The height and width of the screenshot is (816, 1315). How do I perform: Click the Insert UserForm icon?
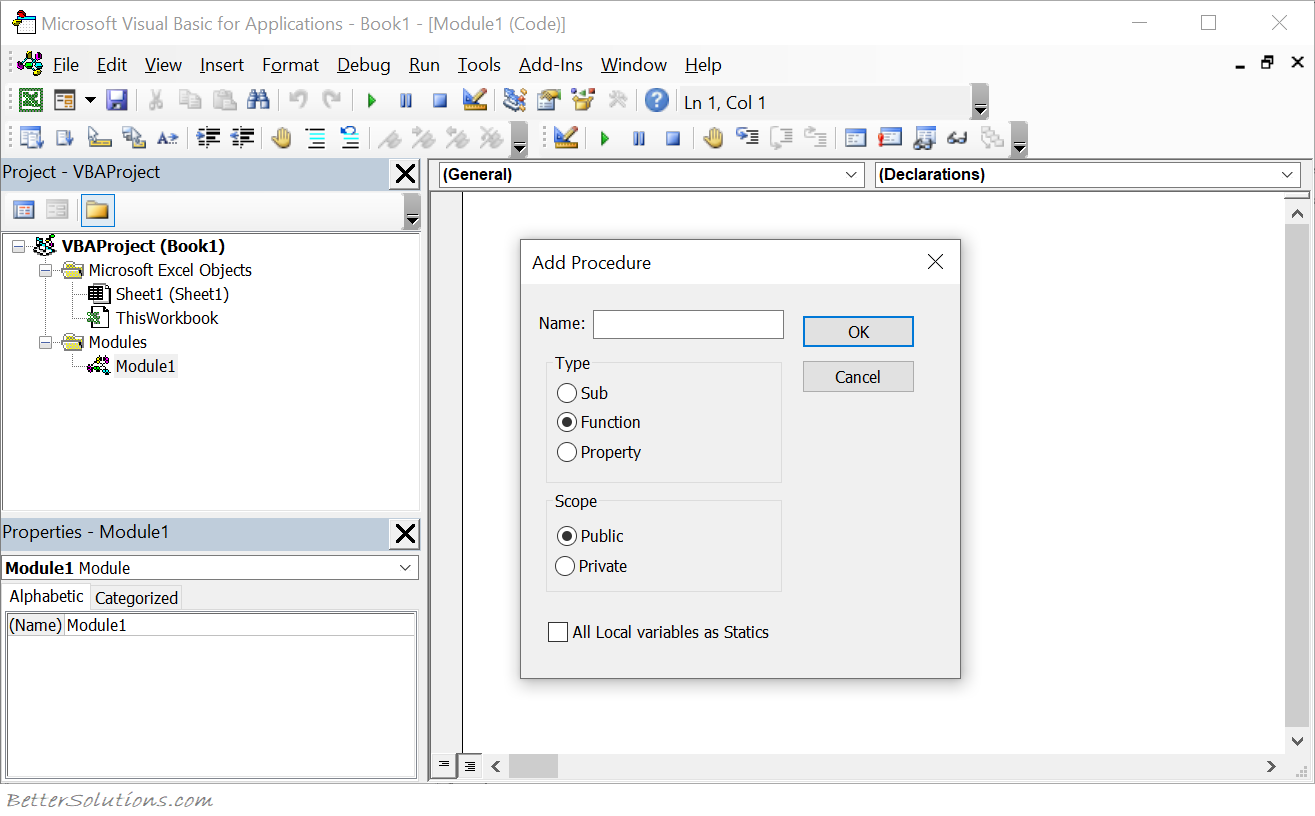pyautogui.click(x=65, y=100)
